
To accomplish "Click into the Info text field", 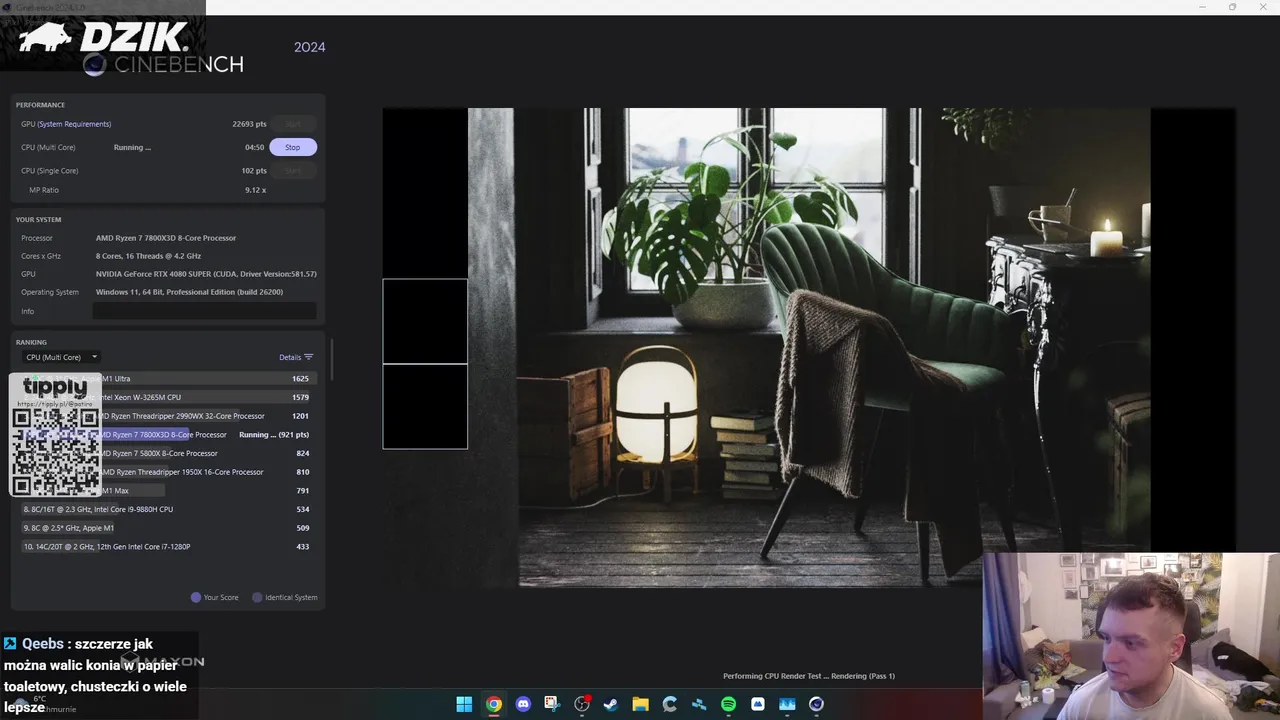I will pos(204,311).
